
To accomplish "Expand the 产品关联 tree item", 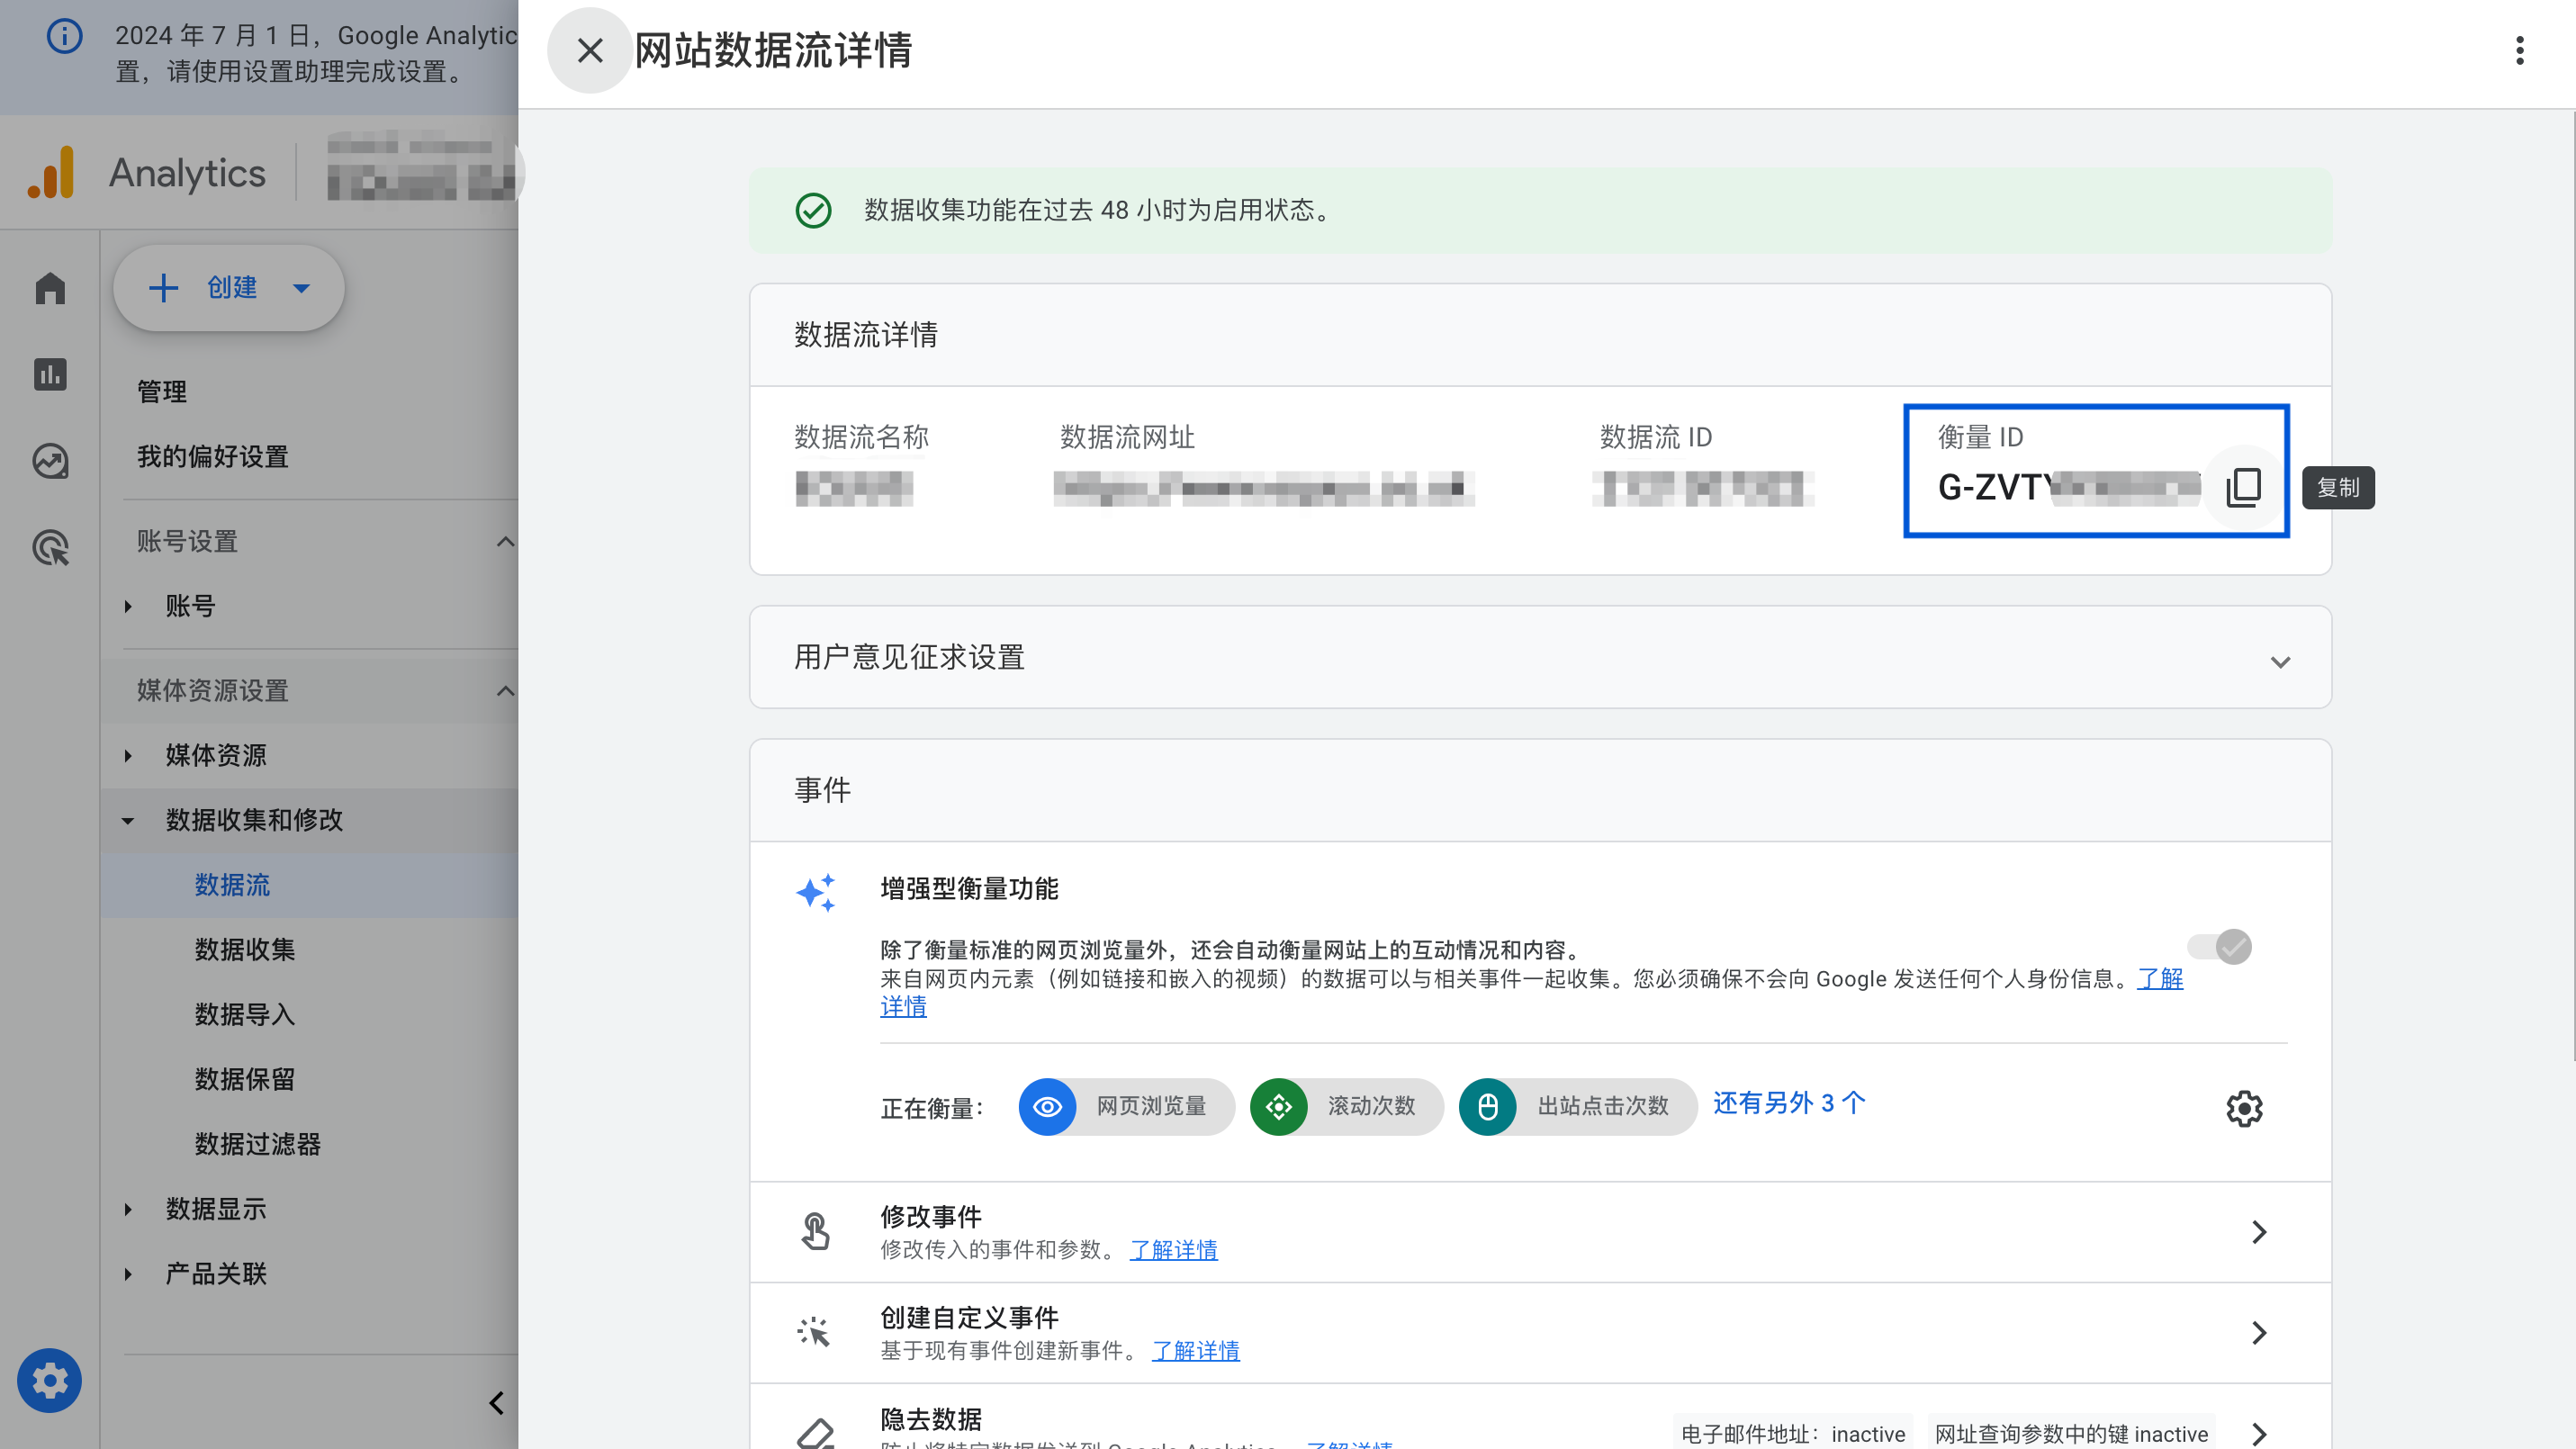I will point(128,1274).
